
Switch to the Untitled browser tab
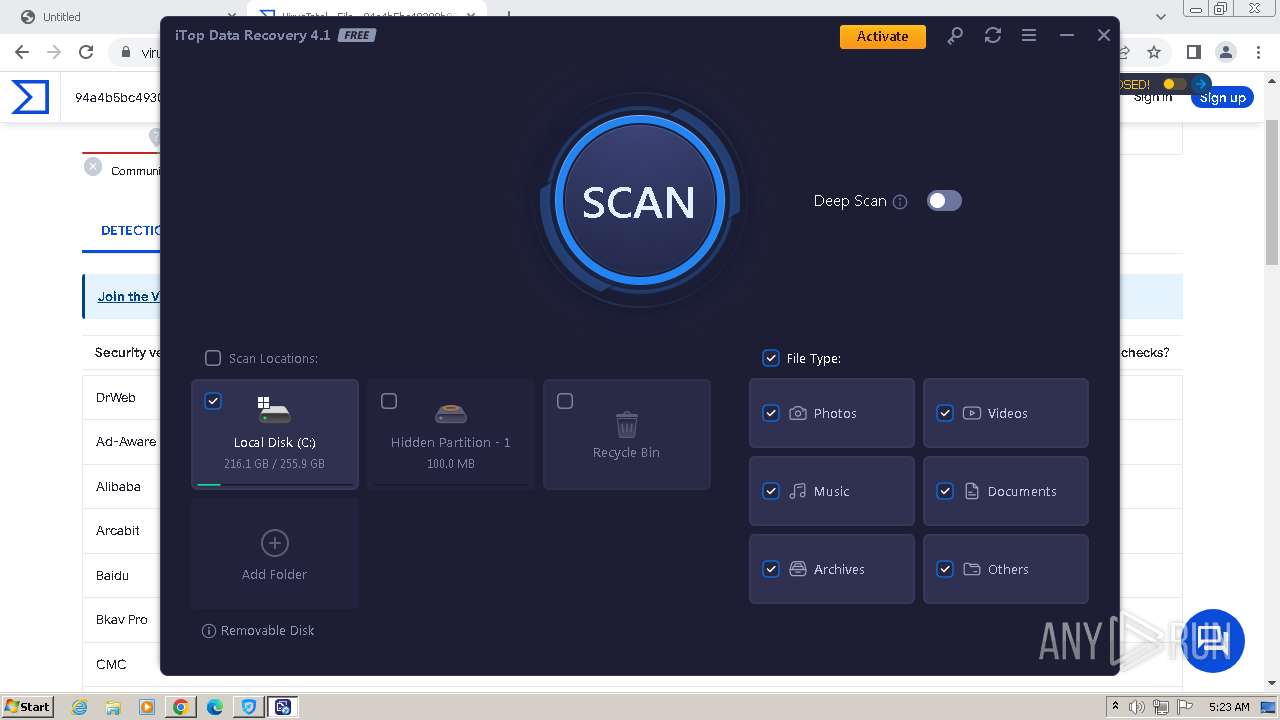[125, 16]
